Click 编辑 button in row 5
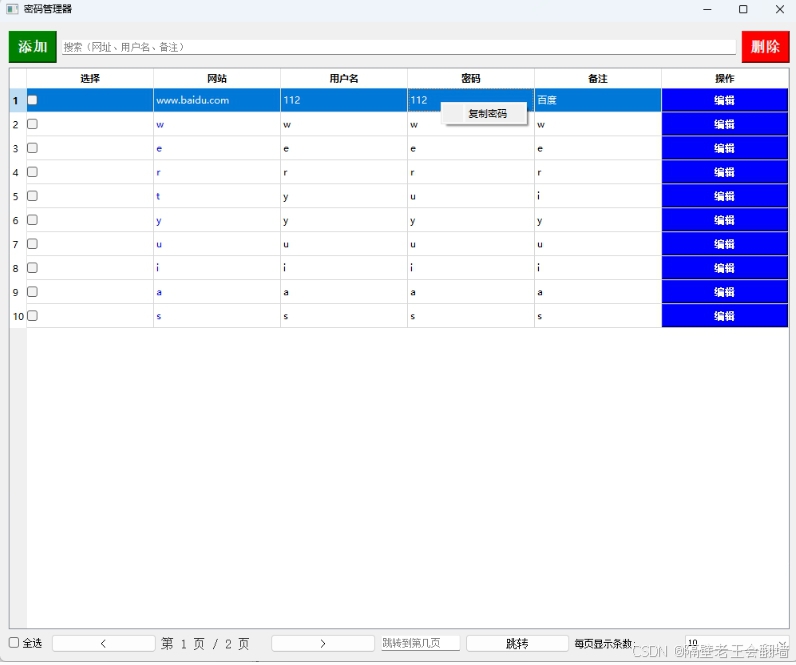Viewport: 796px width, 665px height. 724,196
